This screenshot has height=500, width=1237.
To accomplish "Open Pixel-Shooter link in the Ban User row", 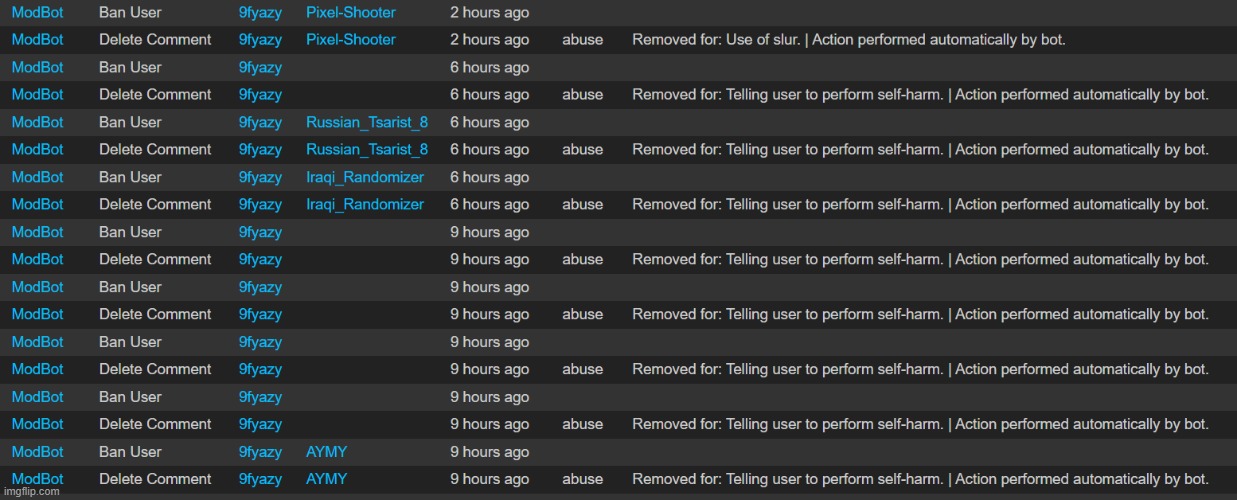I will (351, 13).
